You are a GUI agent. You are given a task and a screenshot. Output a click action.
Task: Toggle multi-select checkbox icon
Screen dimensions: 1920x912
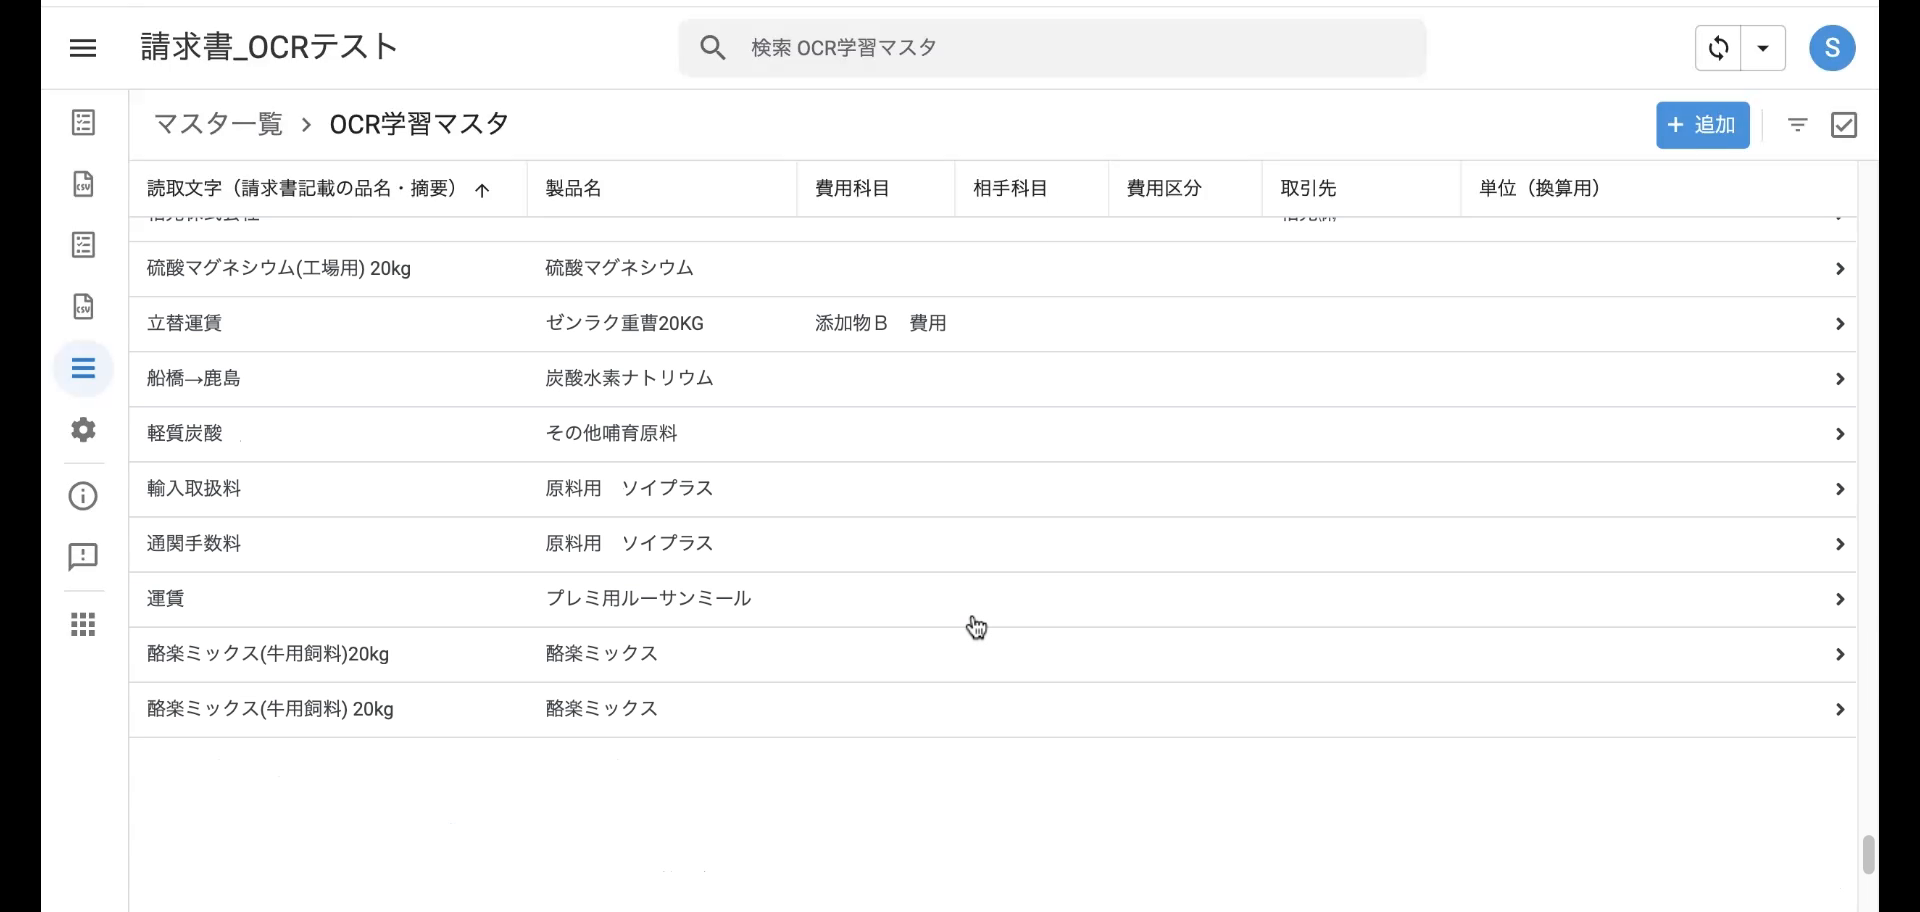pos(1843,125)
